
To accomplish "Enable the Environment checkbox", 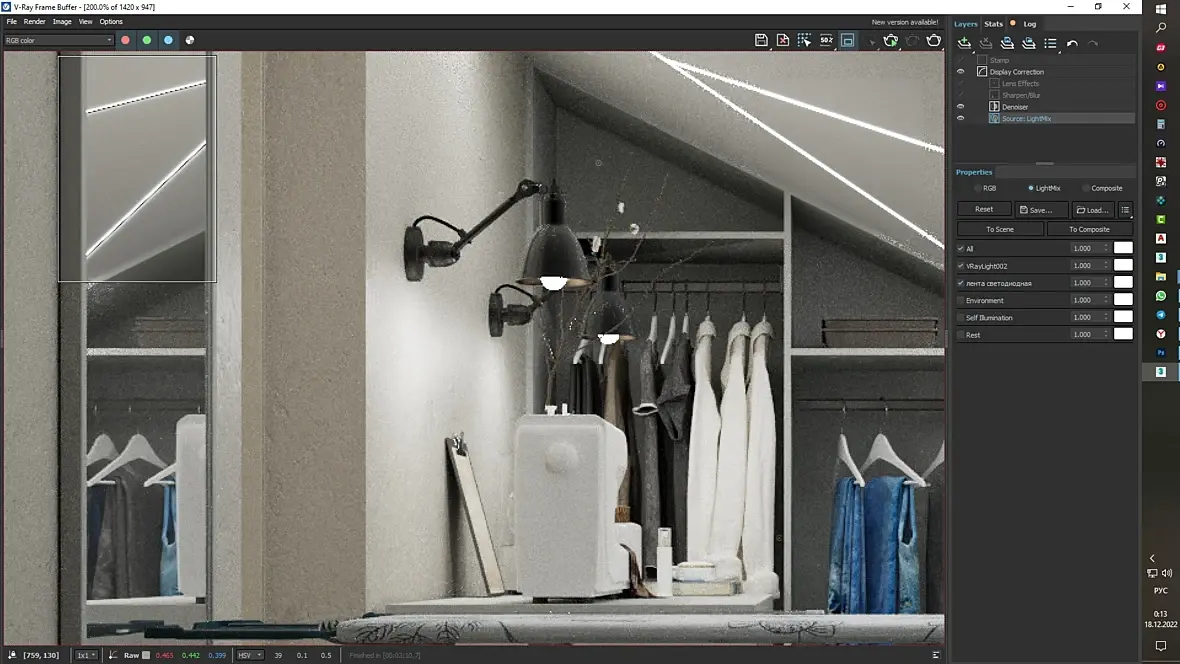I will [x=960, y=300].
